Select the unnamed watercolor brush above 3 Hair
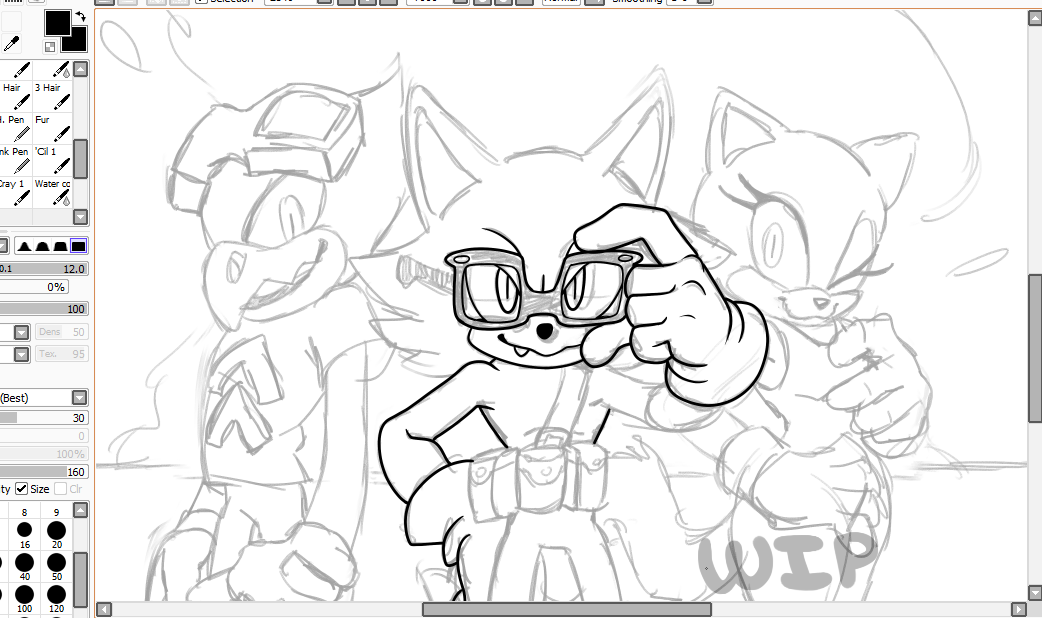This screenshot has width=1042, height=618. click(52, 69)
